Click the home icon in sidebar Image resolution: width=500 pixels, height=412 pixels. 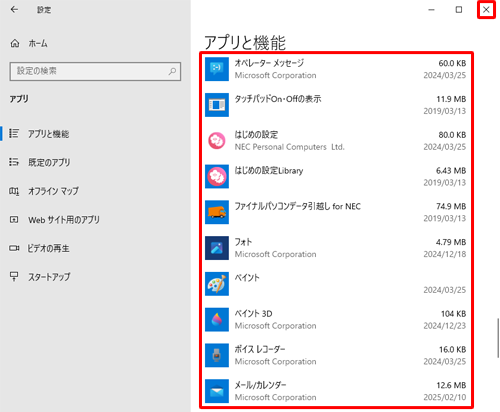pos(15,43)
